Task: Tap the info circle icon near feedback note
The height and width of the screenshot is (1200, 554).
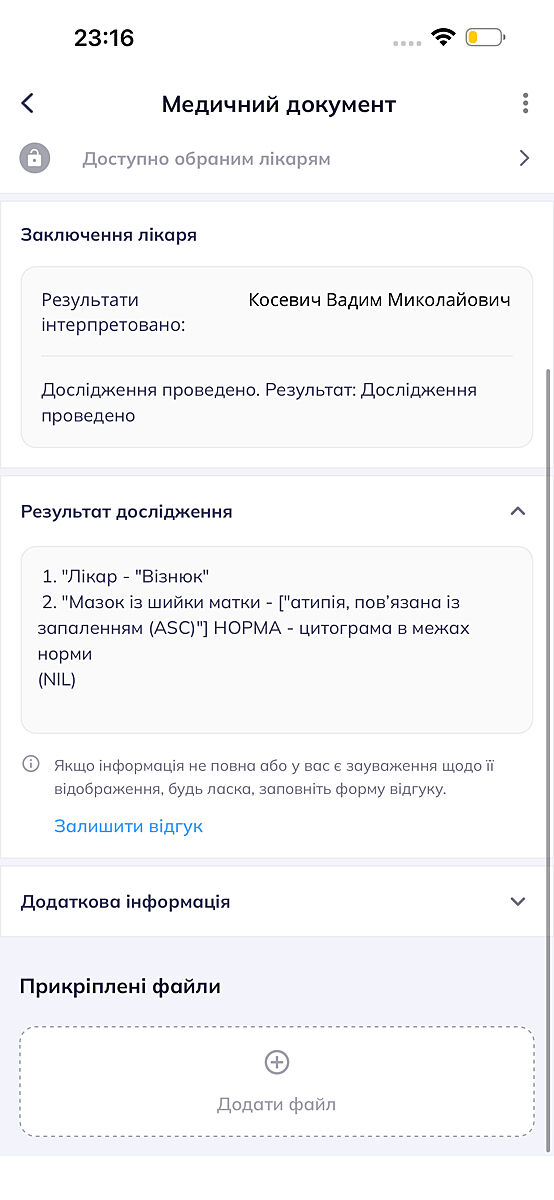Action: click(32, 765)
